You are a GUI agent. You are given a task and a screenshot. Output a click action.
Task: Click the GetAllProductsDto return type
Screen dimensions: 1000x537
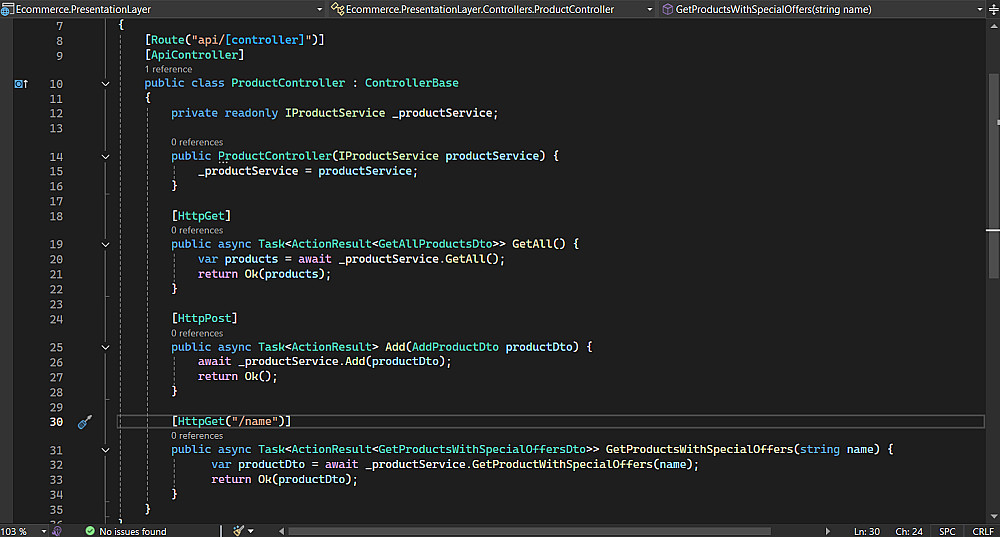click(435, 244)
